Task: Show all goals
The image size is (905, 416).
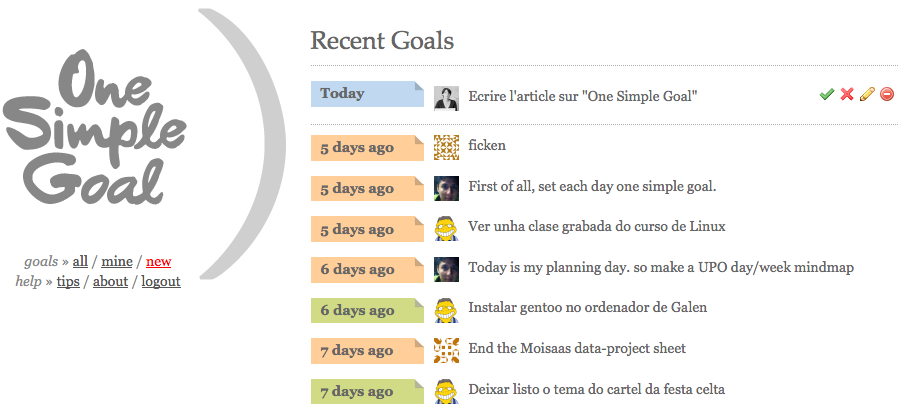Action: pos(80,261)
